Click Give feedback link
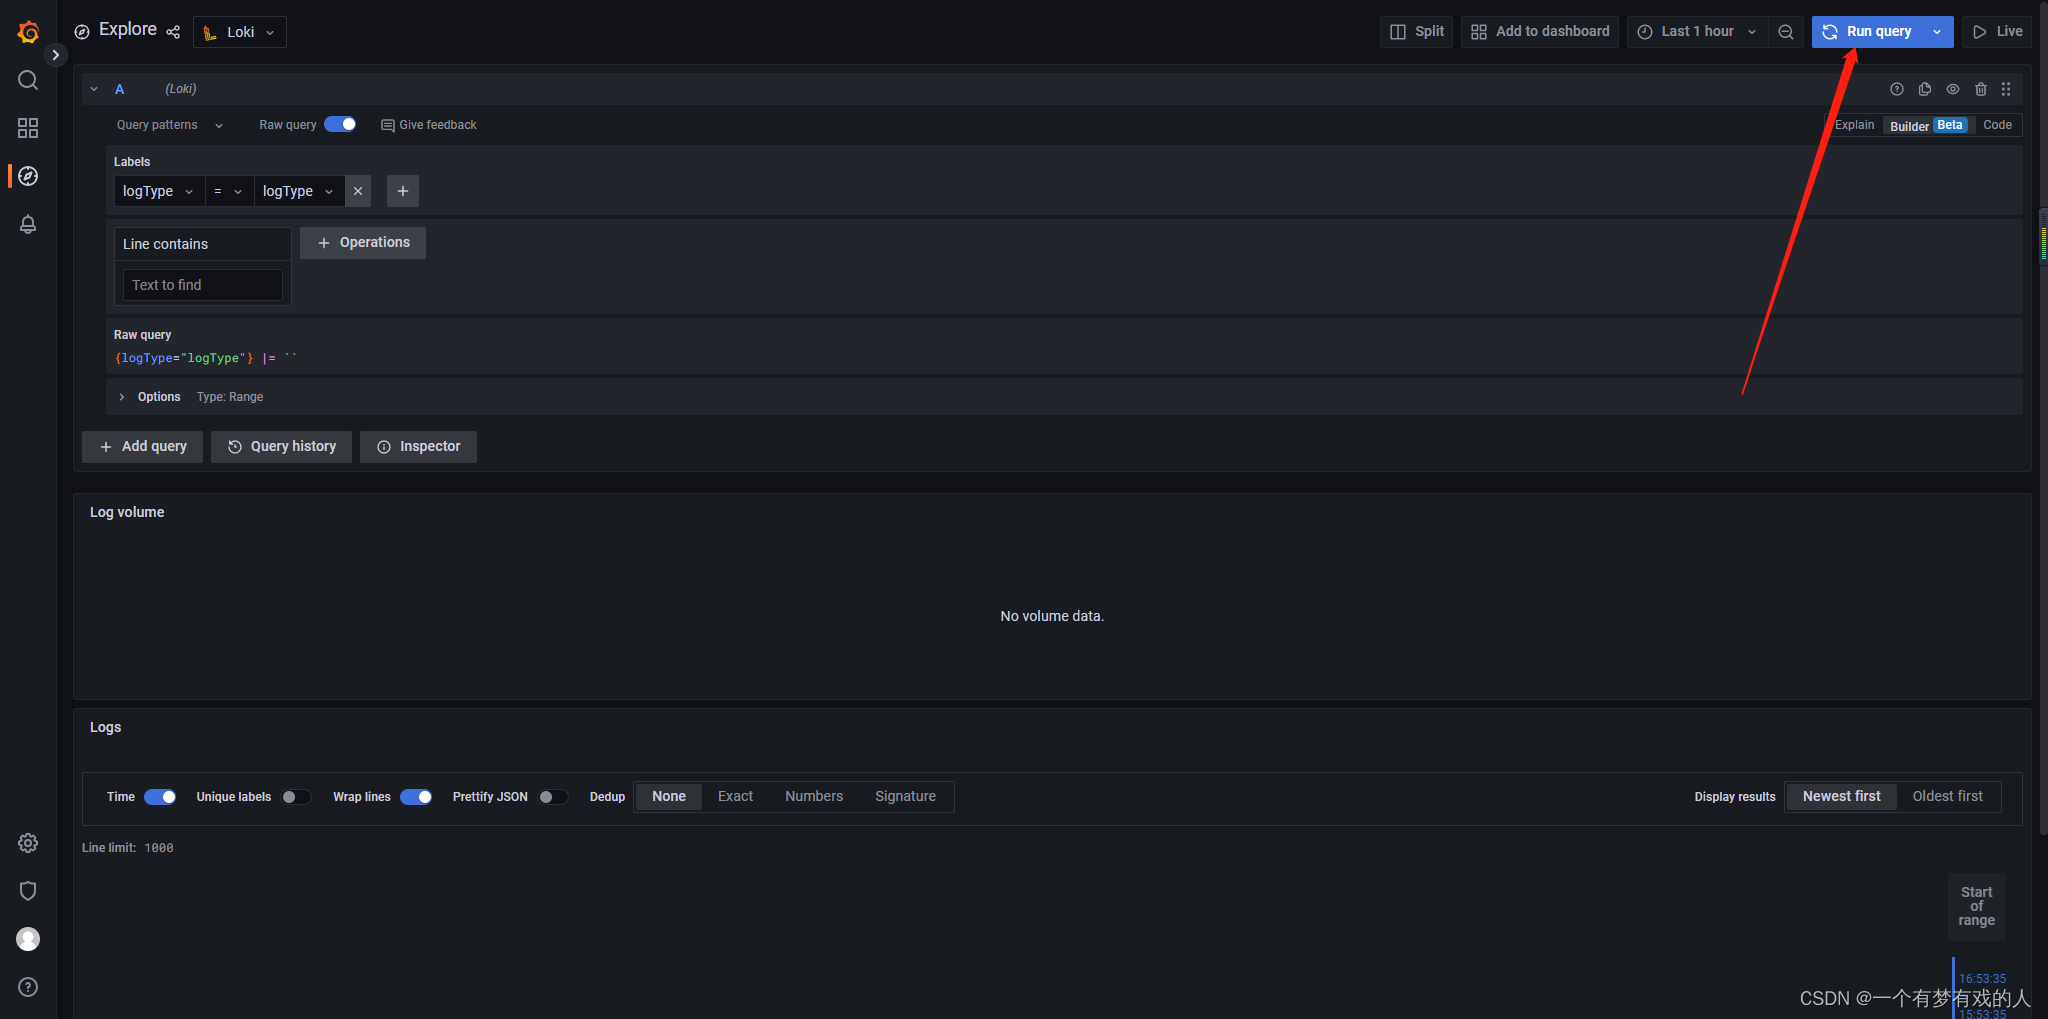Screen dimensions: 2048x1019 pyautogui.click(x=429, y=125)
